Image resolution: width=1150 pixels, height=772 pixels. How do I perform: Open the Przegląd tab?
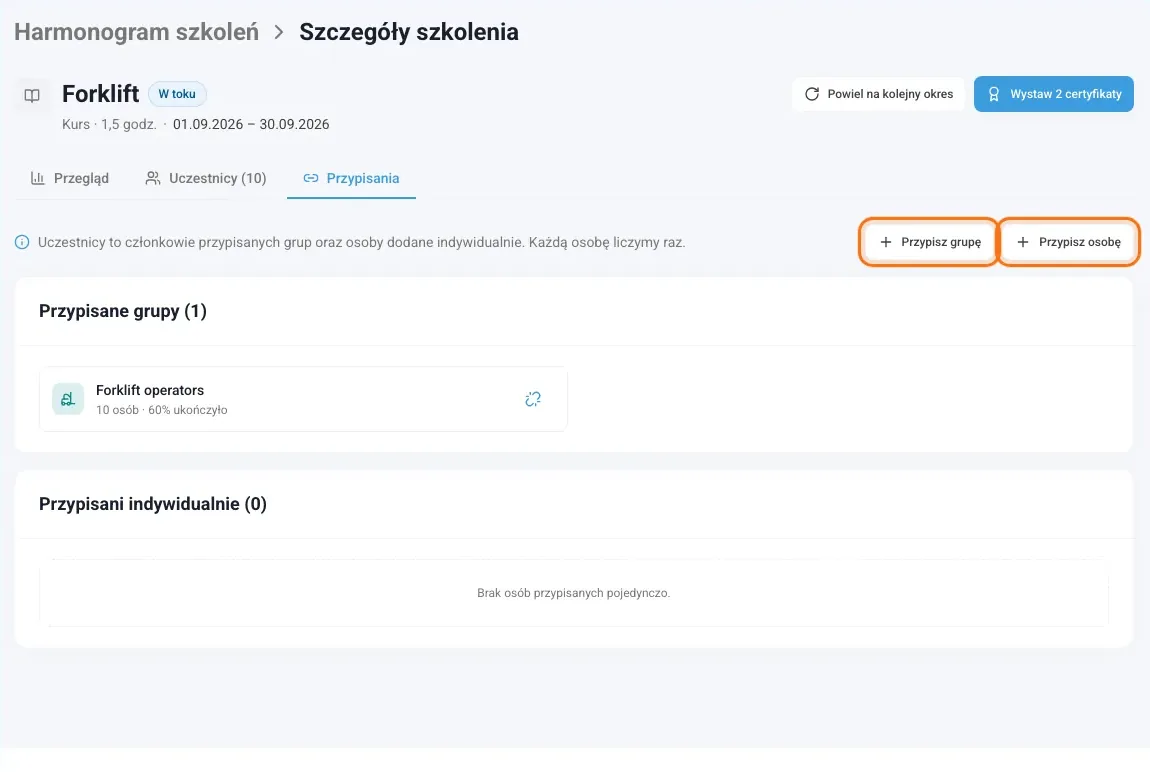click(x=70, y=178)
